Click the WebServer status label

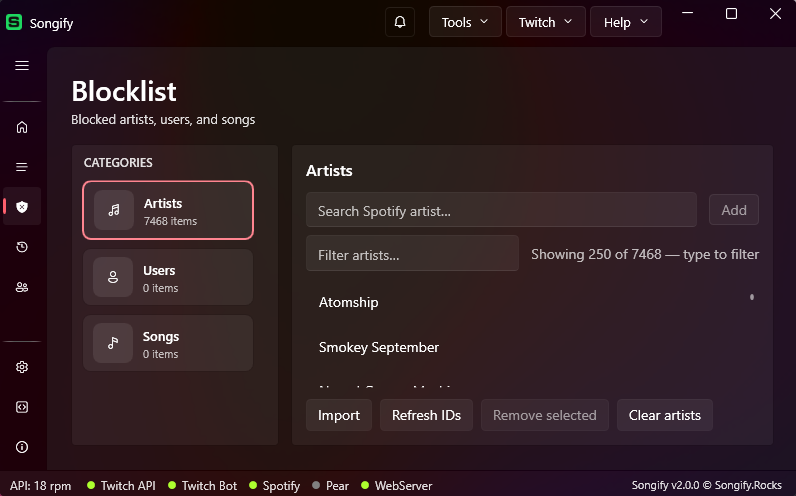[x=404, y=486]
